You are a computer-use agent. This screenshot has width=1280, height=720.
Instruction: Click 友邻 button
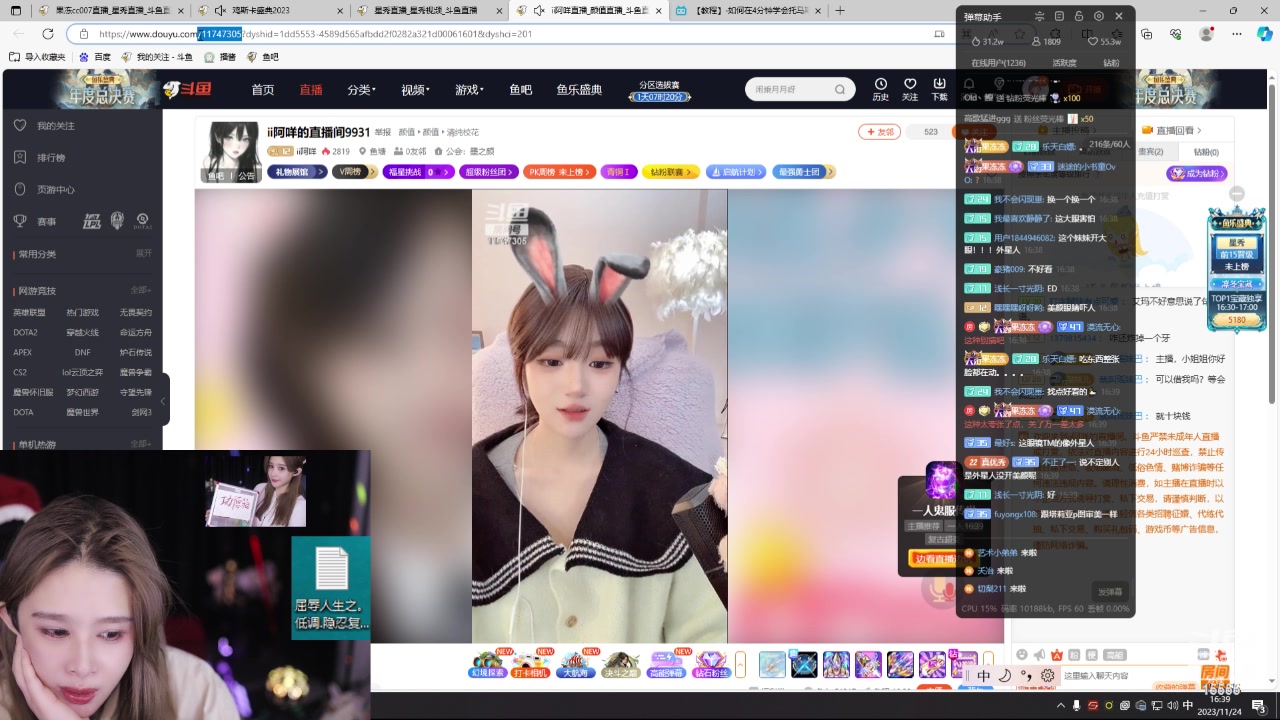[879, 132]
